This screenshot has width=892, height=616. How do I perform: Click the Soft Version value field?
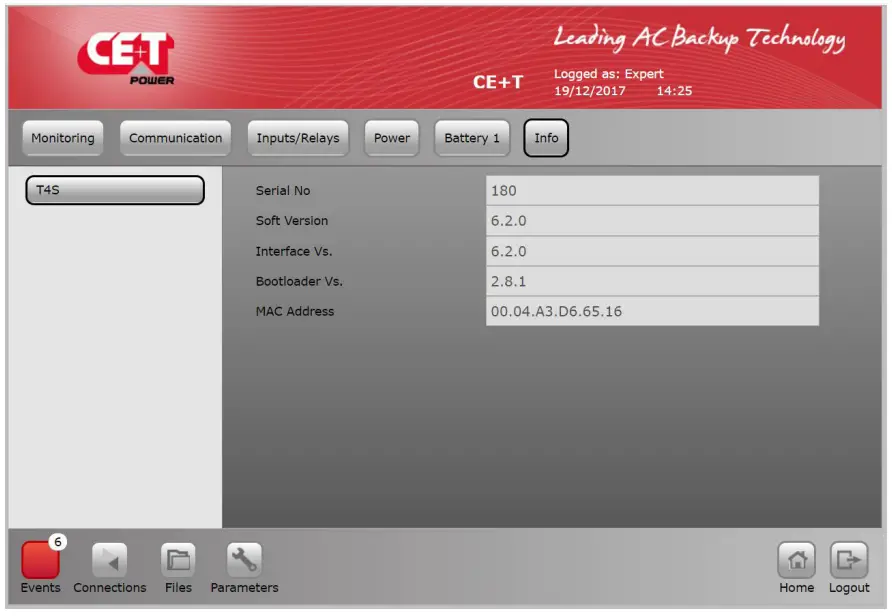pyautogui.click(x=653, y=221)
